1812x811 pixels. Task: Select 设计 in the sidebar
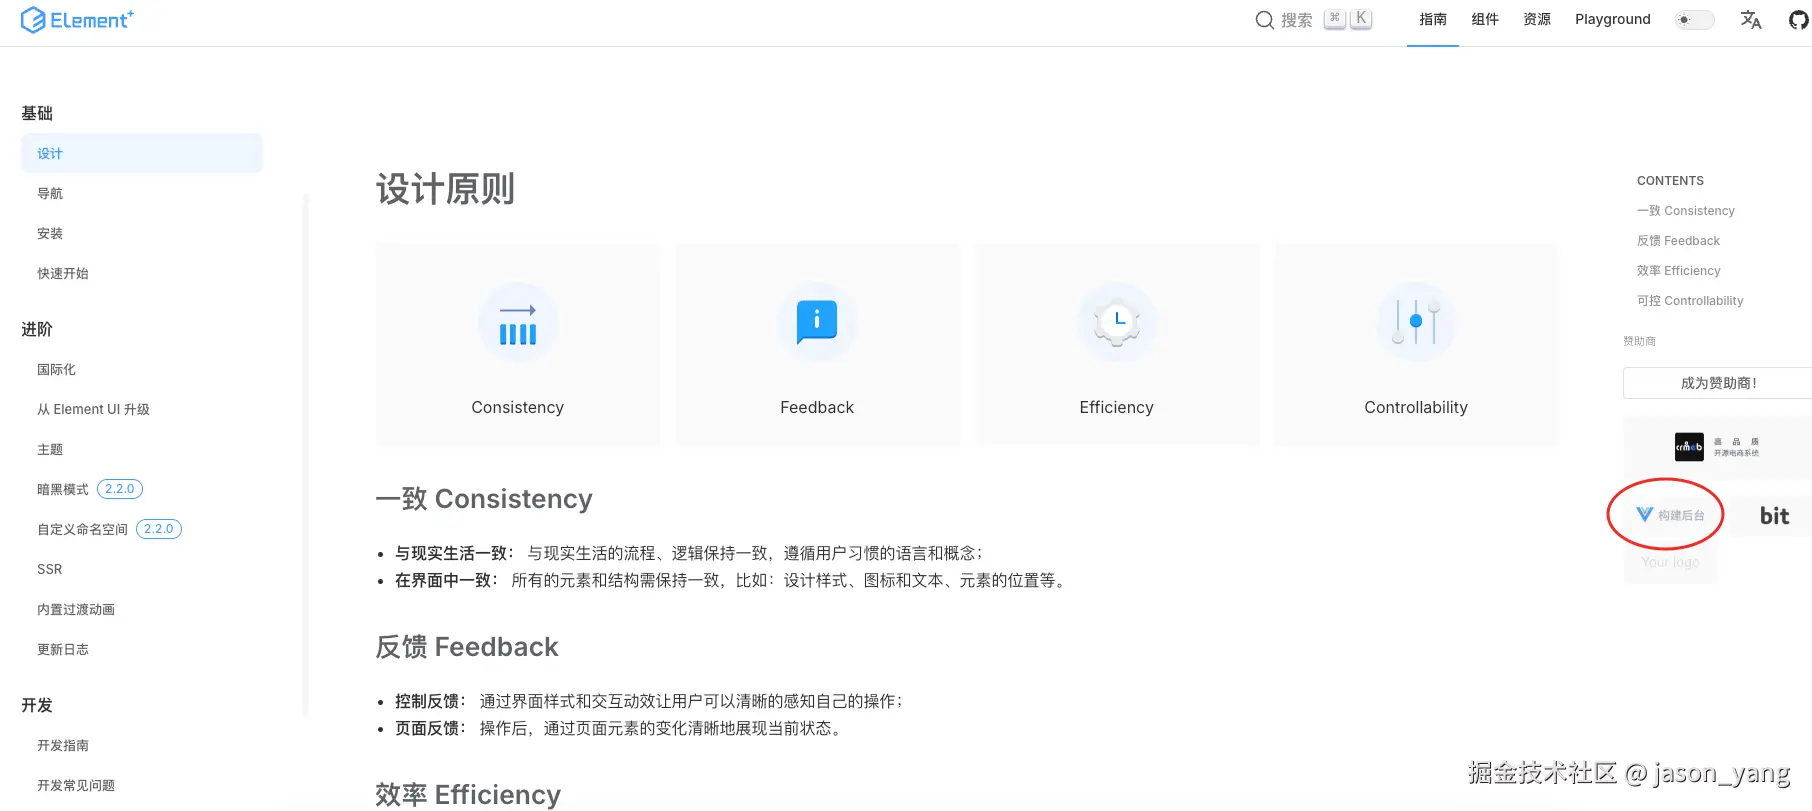(141, 153)
